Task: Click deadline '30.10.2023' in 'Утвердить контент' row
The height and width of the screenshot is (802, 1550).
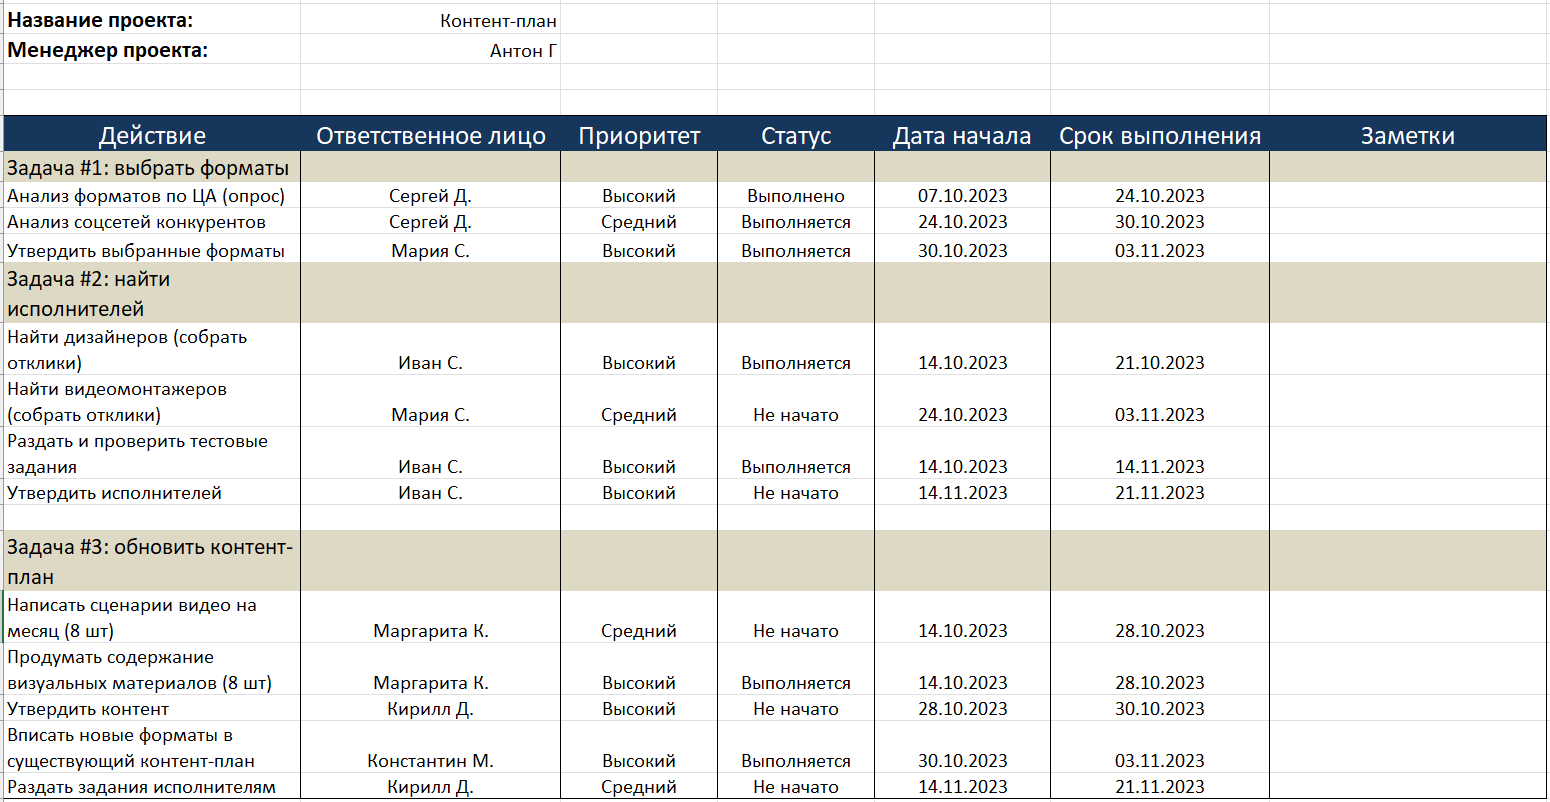Action: [x=1160, y=708]
